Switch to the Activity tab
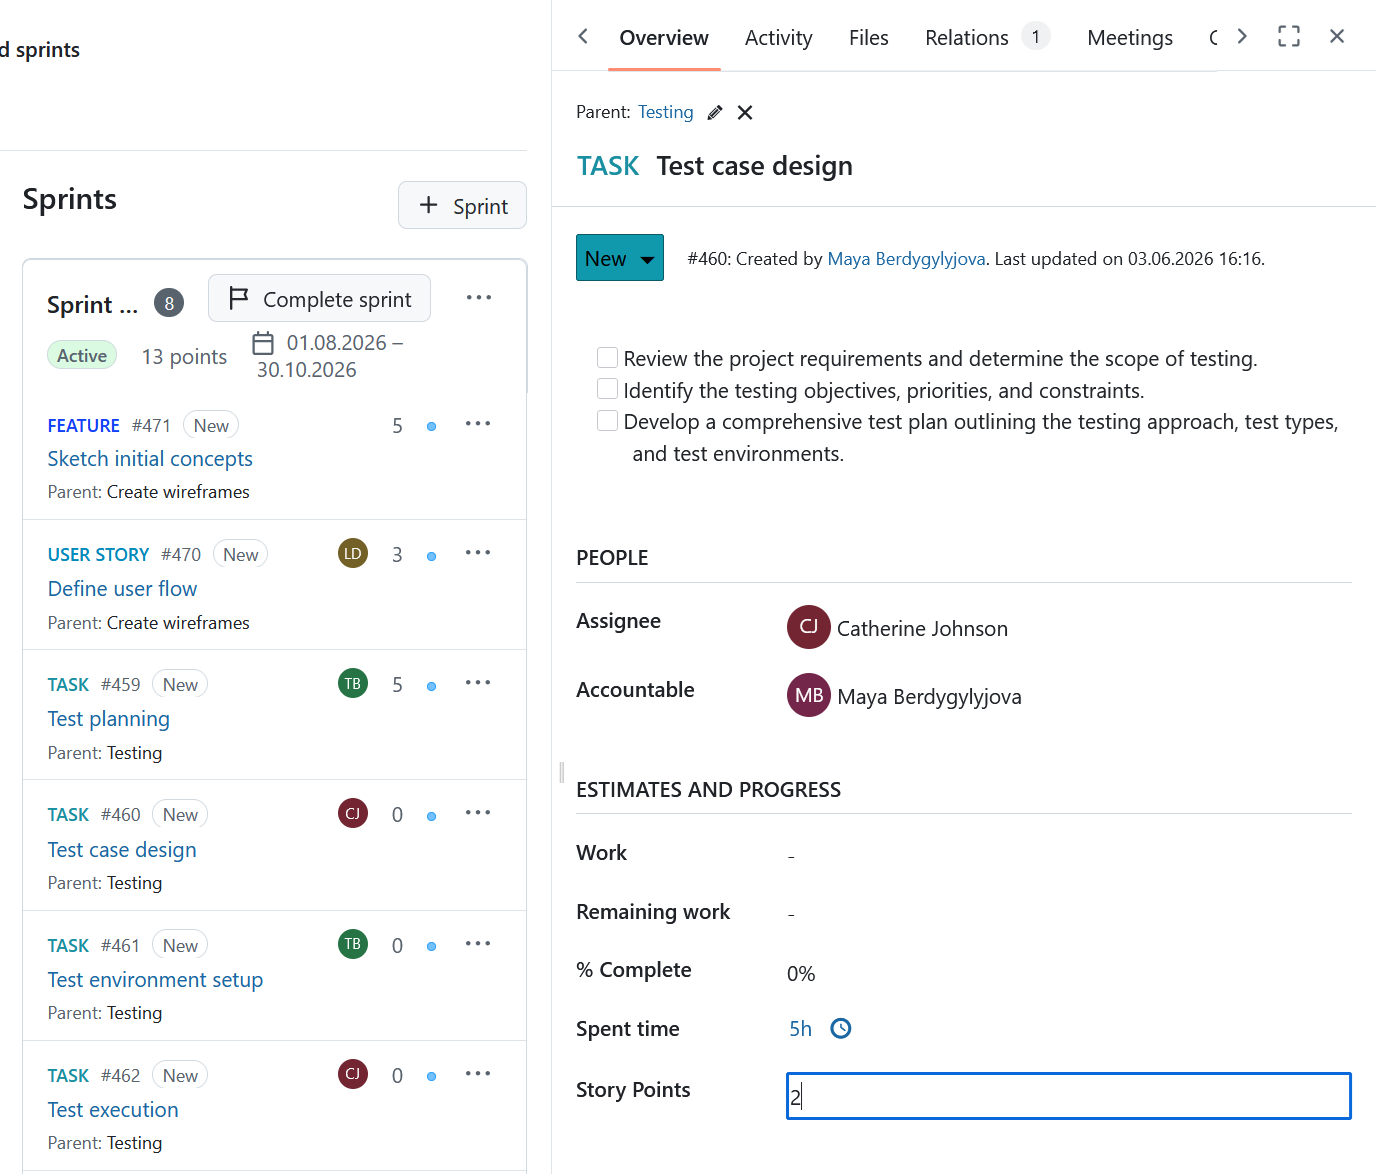The height and width of the screenshot is (1174, 1376). point(779,38)
